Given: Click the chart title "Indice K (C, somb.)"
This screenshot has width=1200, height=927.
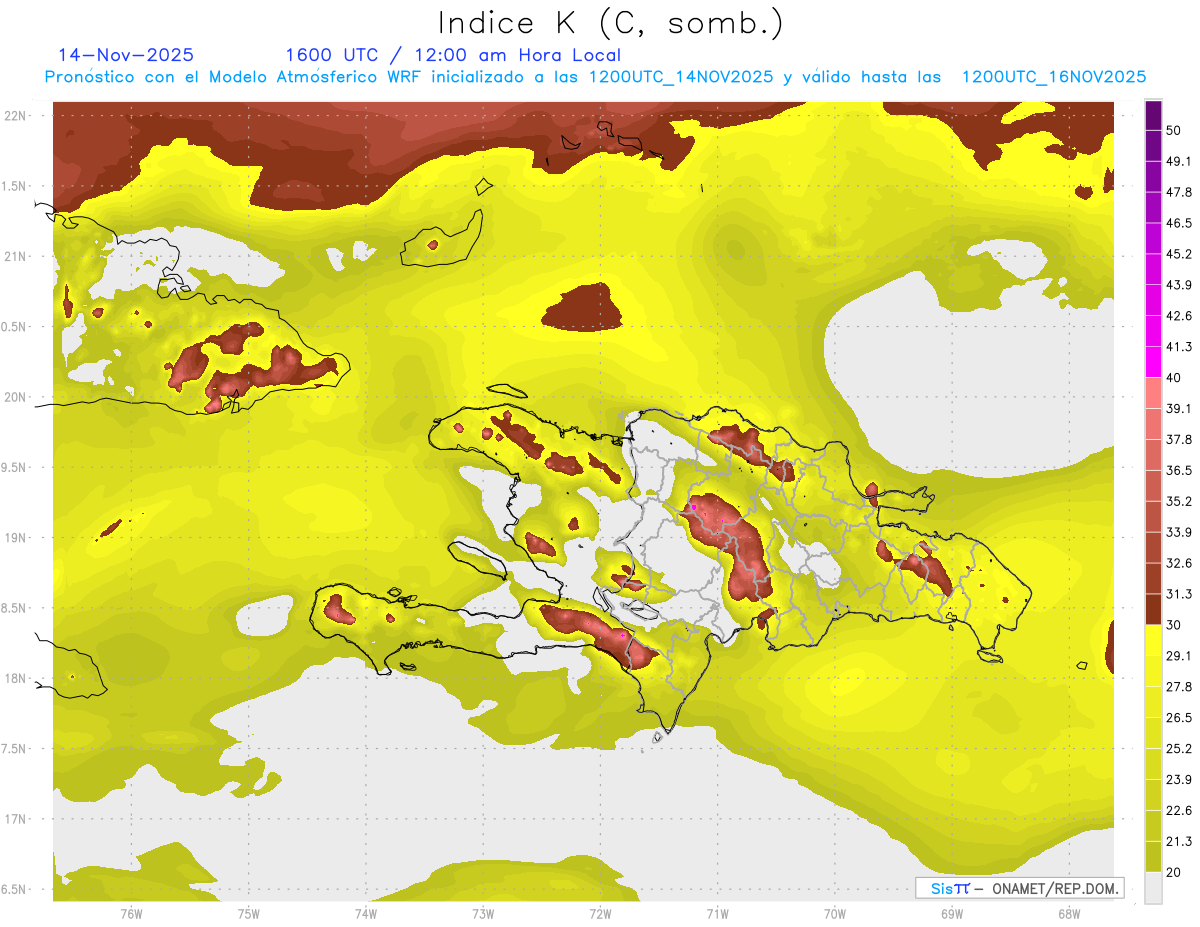Looking at the screenshot, I should pyautogui.click(x=611, y=23).
